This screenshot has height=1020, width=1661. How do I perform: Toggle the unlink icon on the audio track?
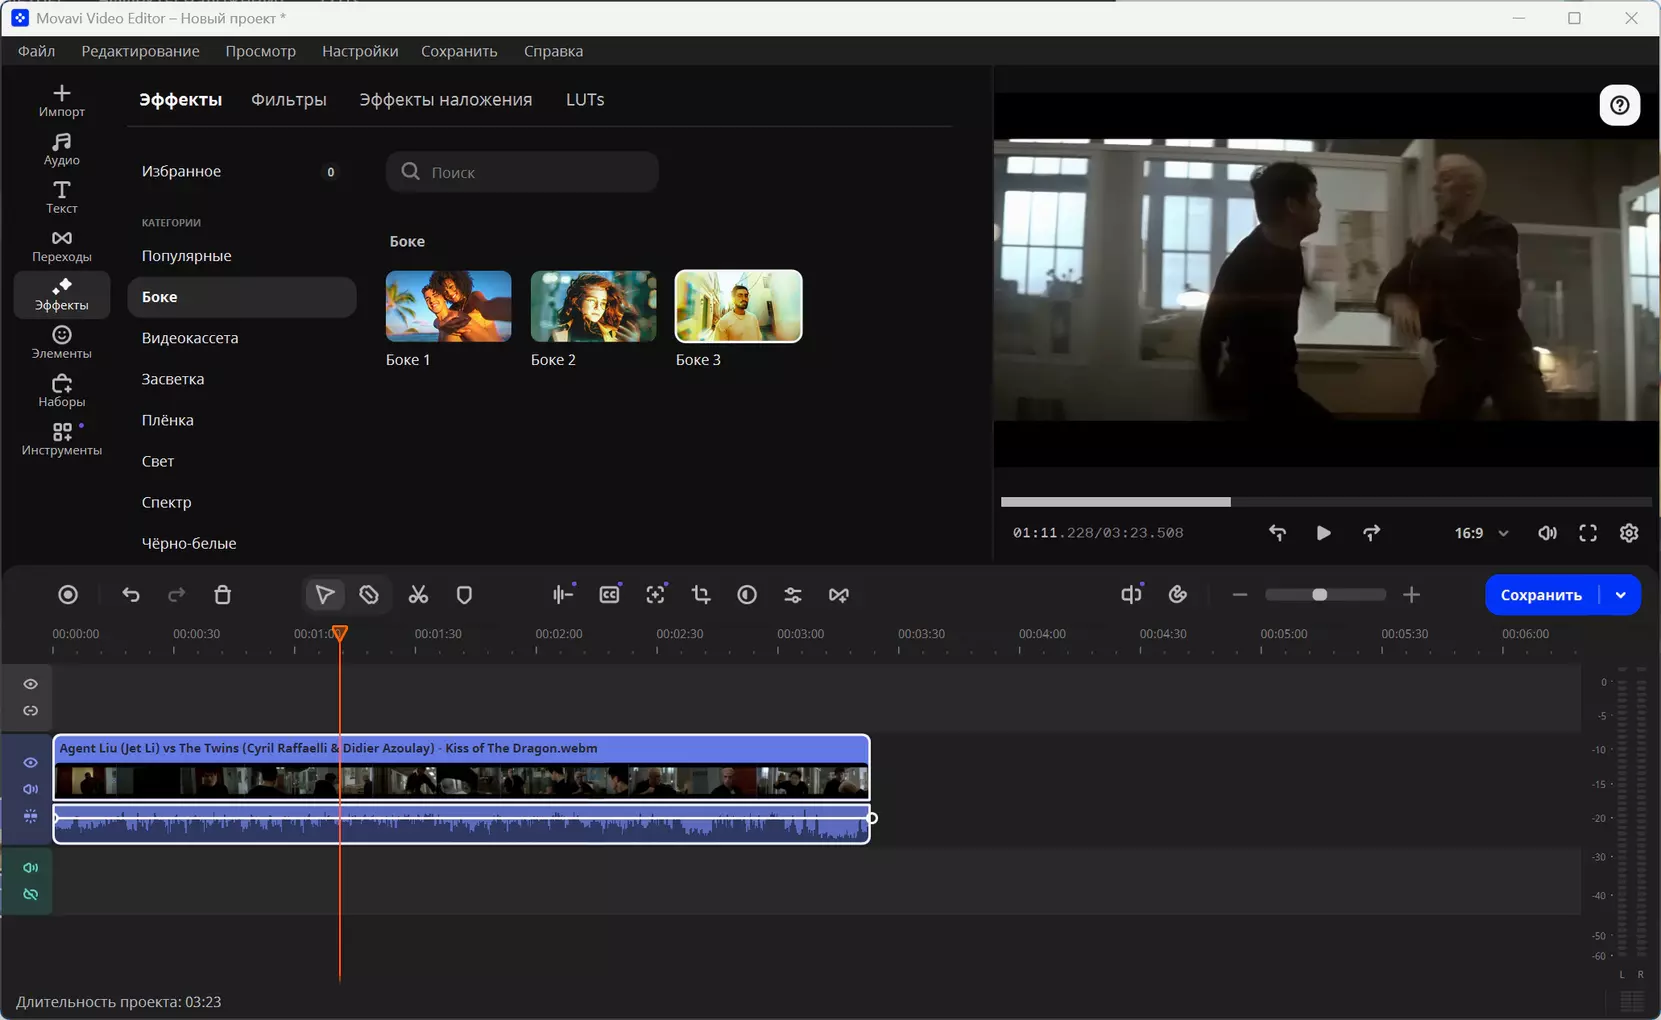[x=31, y=894]
